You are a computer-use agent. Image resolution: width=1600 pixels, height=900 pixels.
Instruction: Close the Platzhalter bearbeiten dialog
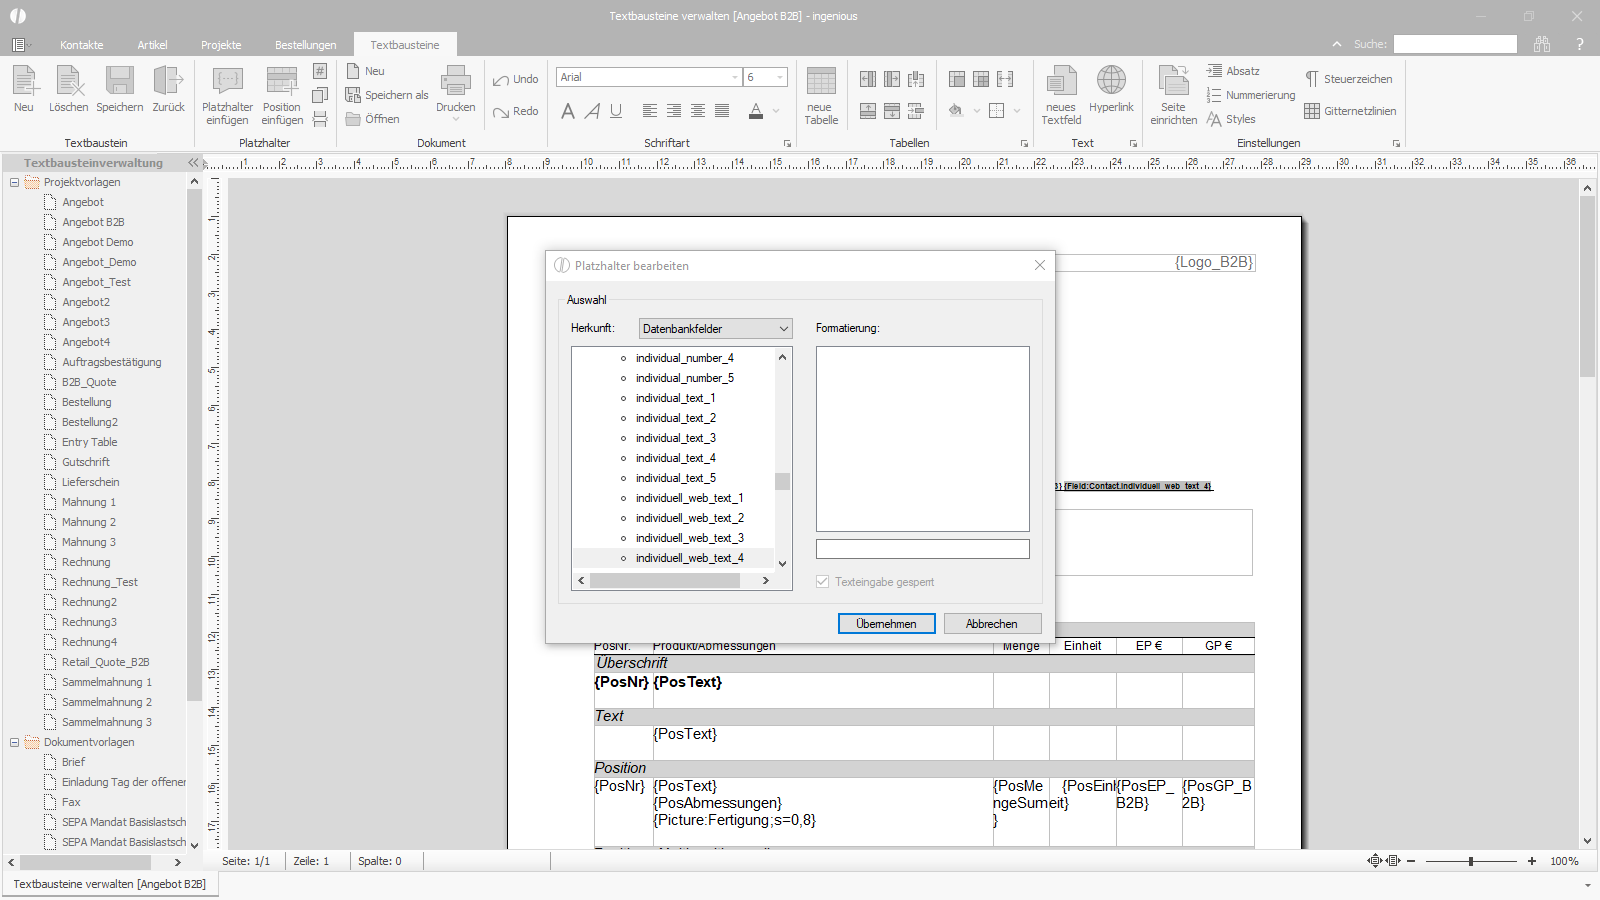(1040, 265)
